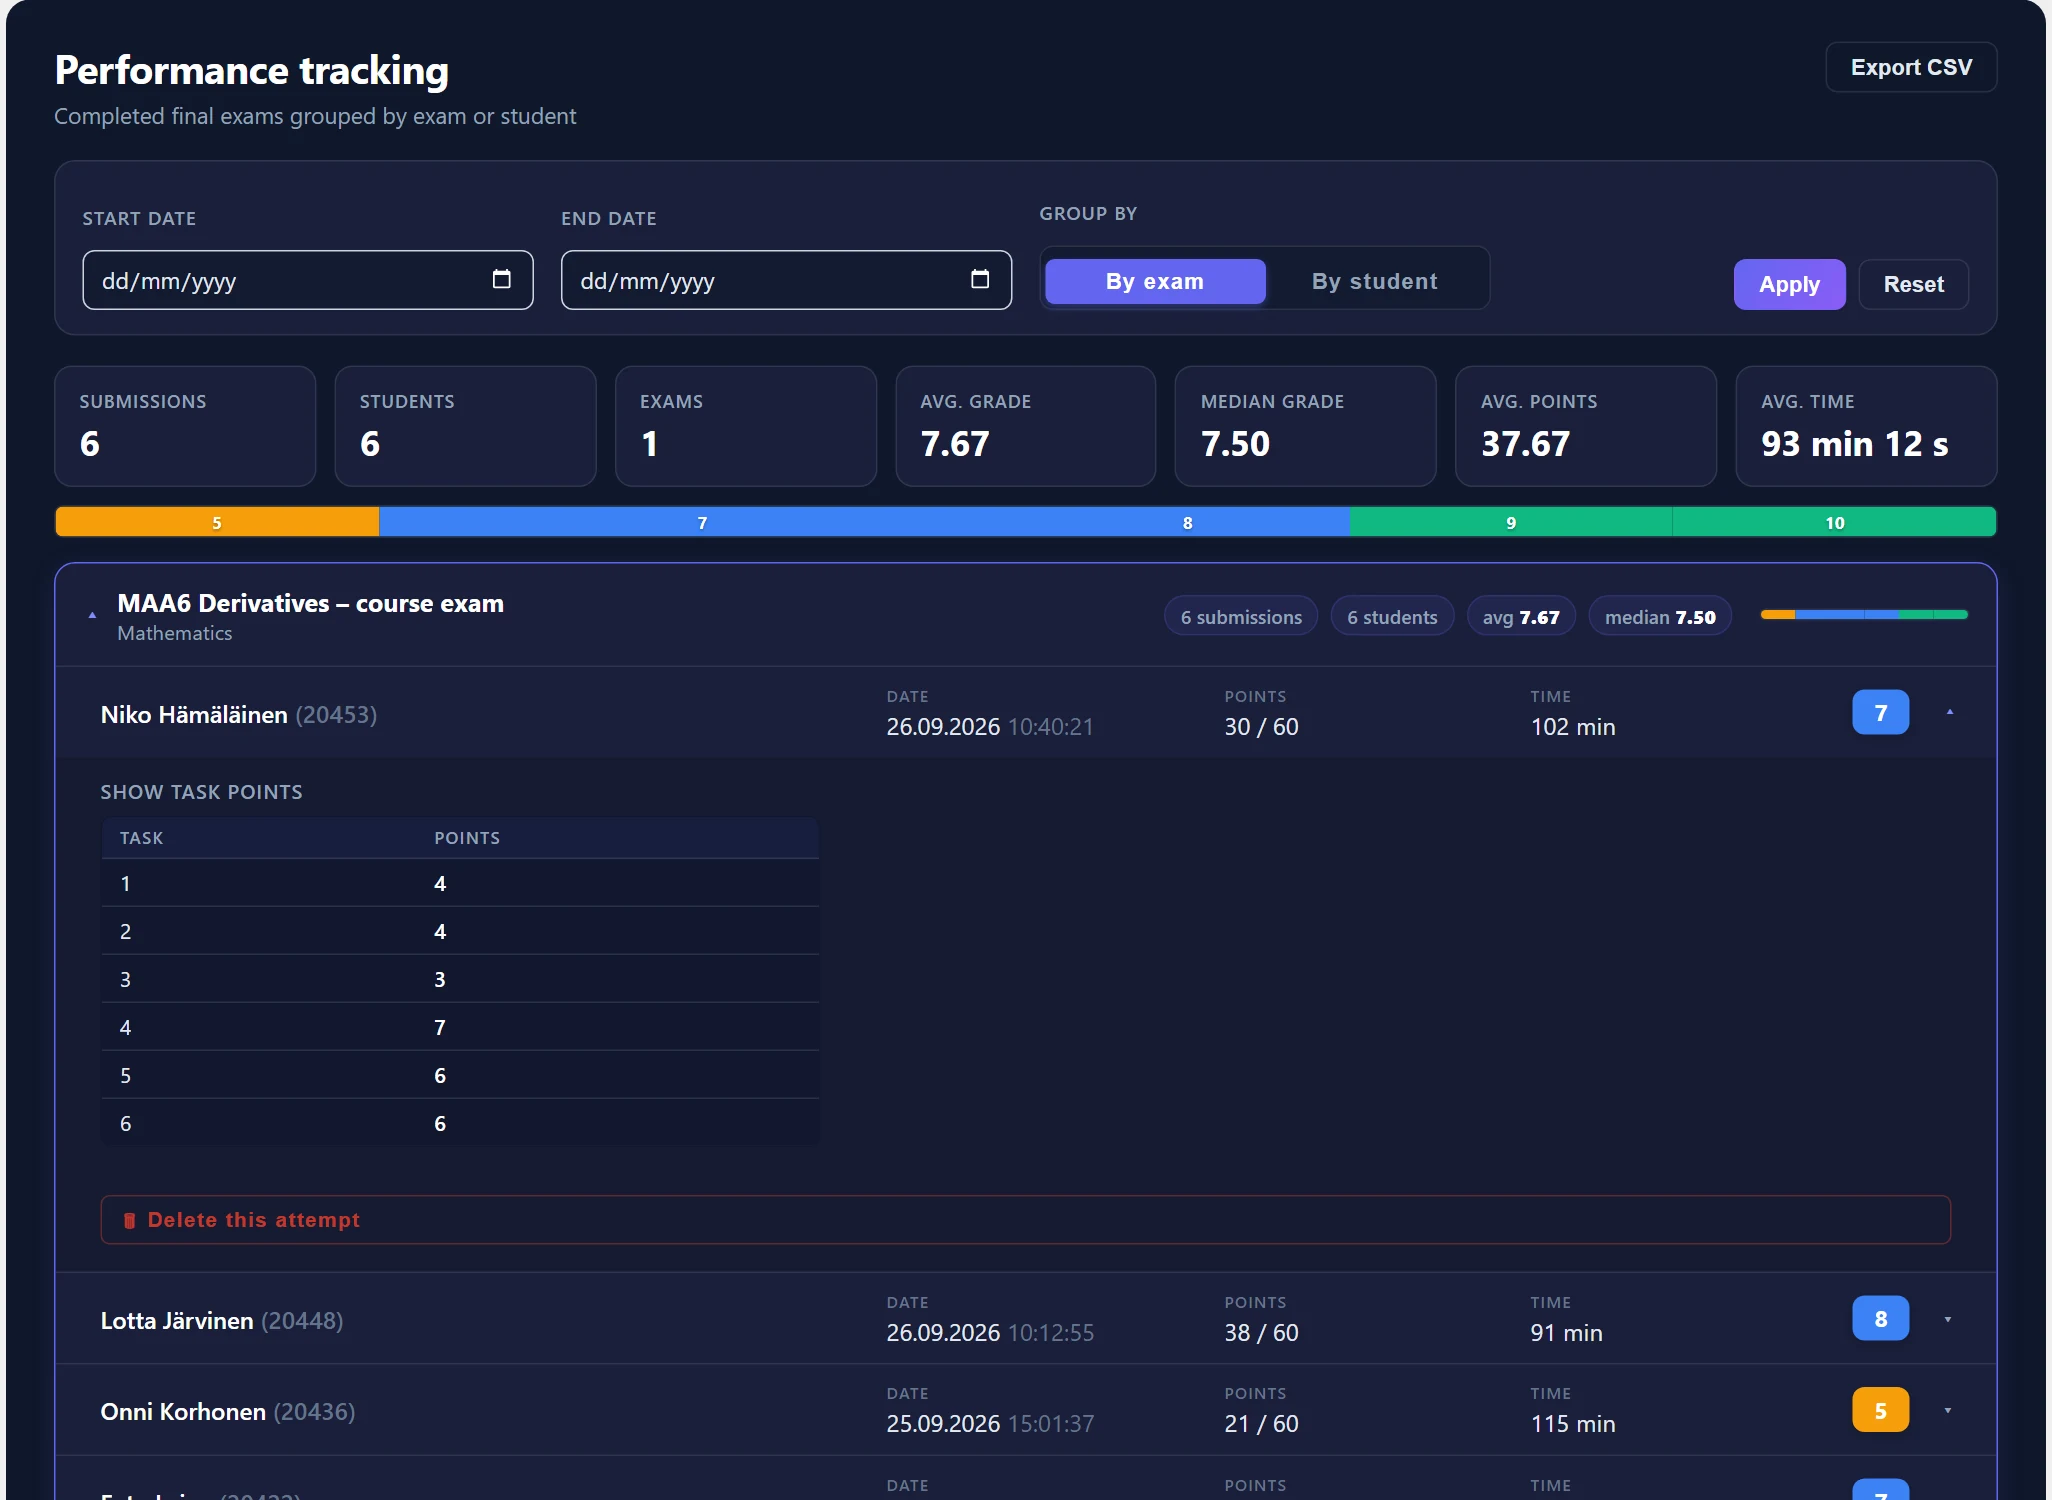
Task: Expand Lotta Järvinen's attempt details arrow
Action: click(1947, 1319)
